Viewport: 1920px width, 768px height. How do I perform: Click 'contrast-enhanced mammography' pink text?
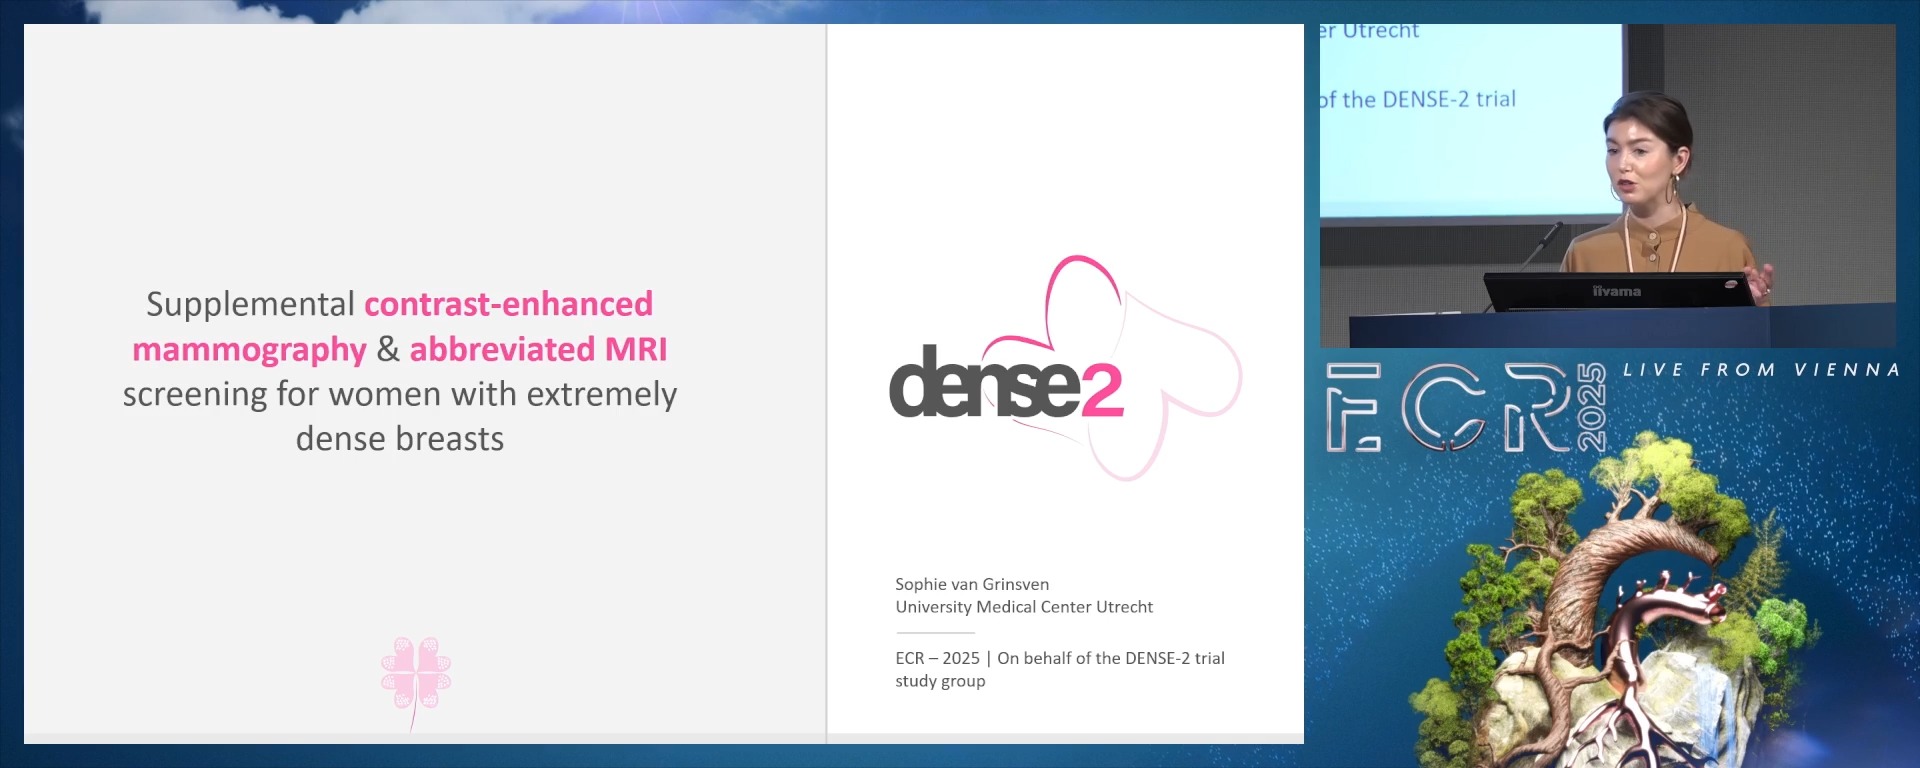(x=393, y=326)
